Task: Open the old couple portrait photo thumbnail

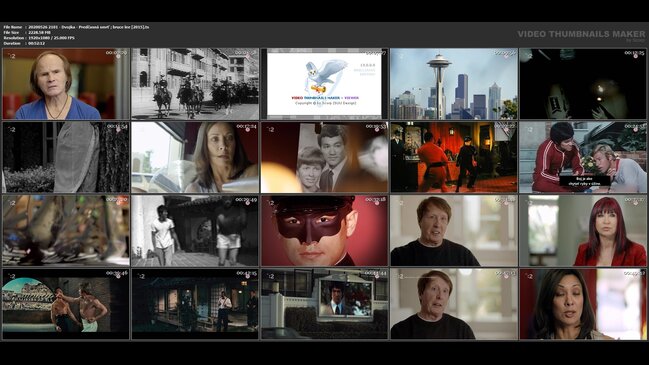Action: click(x=324, y=157)
